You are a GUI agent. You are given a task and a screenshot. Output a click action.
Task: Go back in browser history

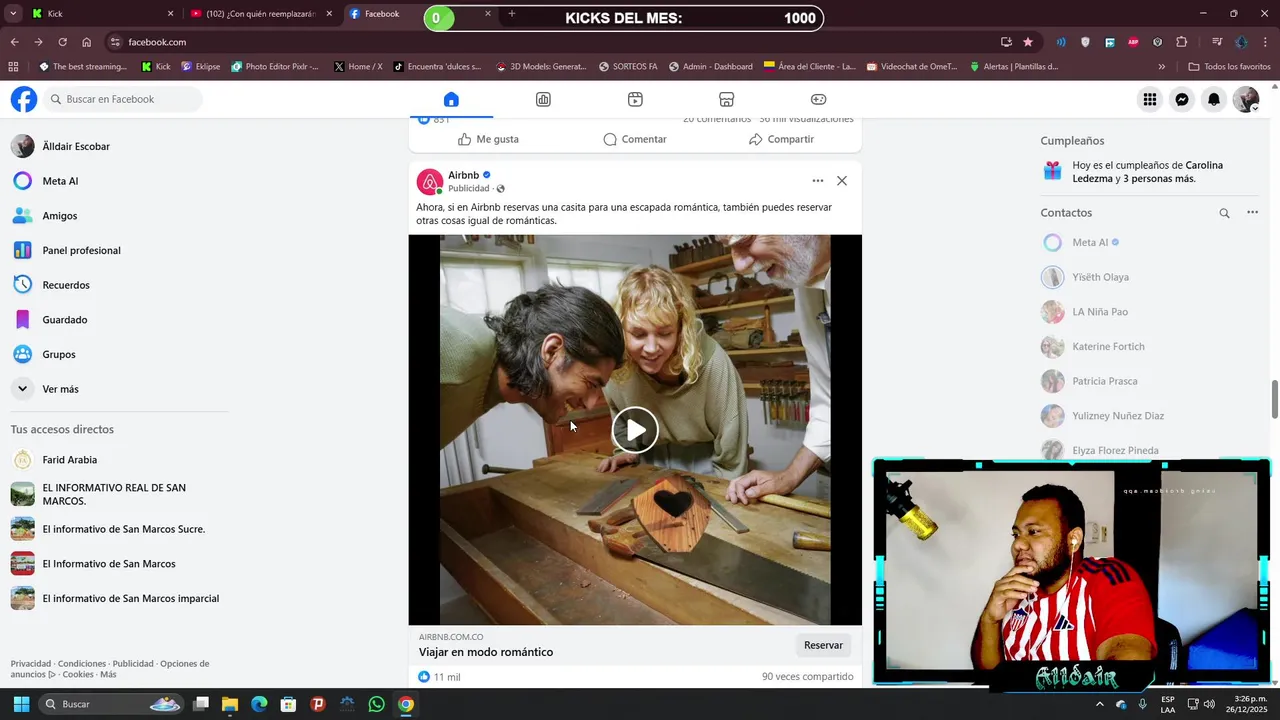(x=14, y=42)
